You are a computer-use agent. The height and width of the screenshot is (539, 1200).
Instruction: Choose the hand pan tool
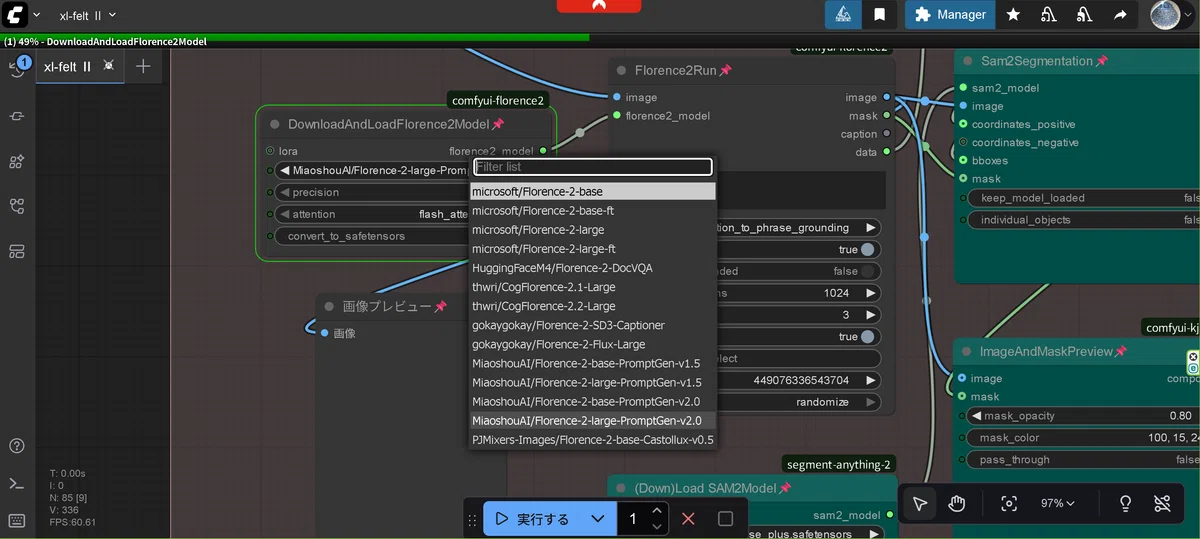click(956, 503)
